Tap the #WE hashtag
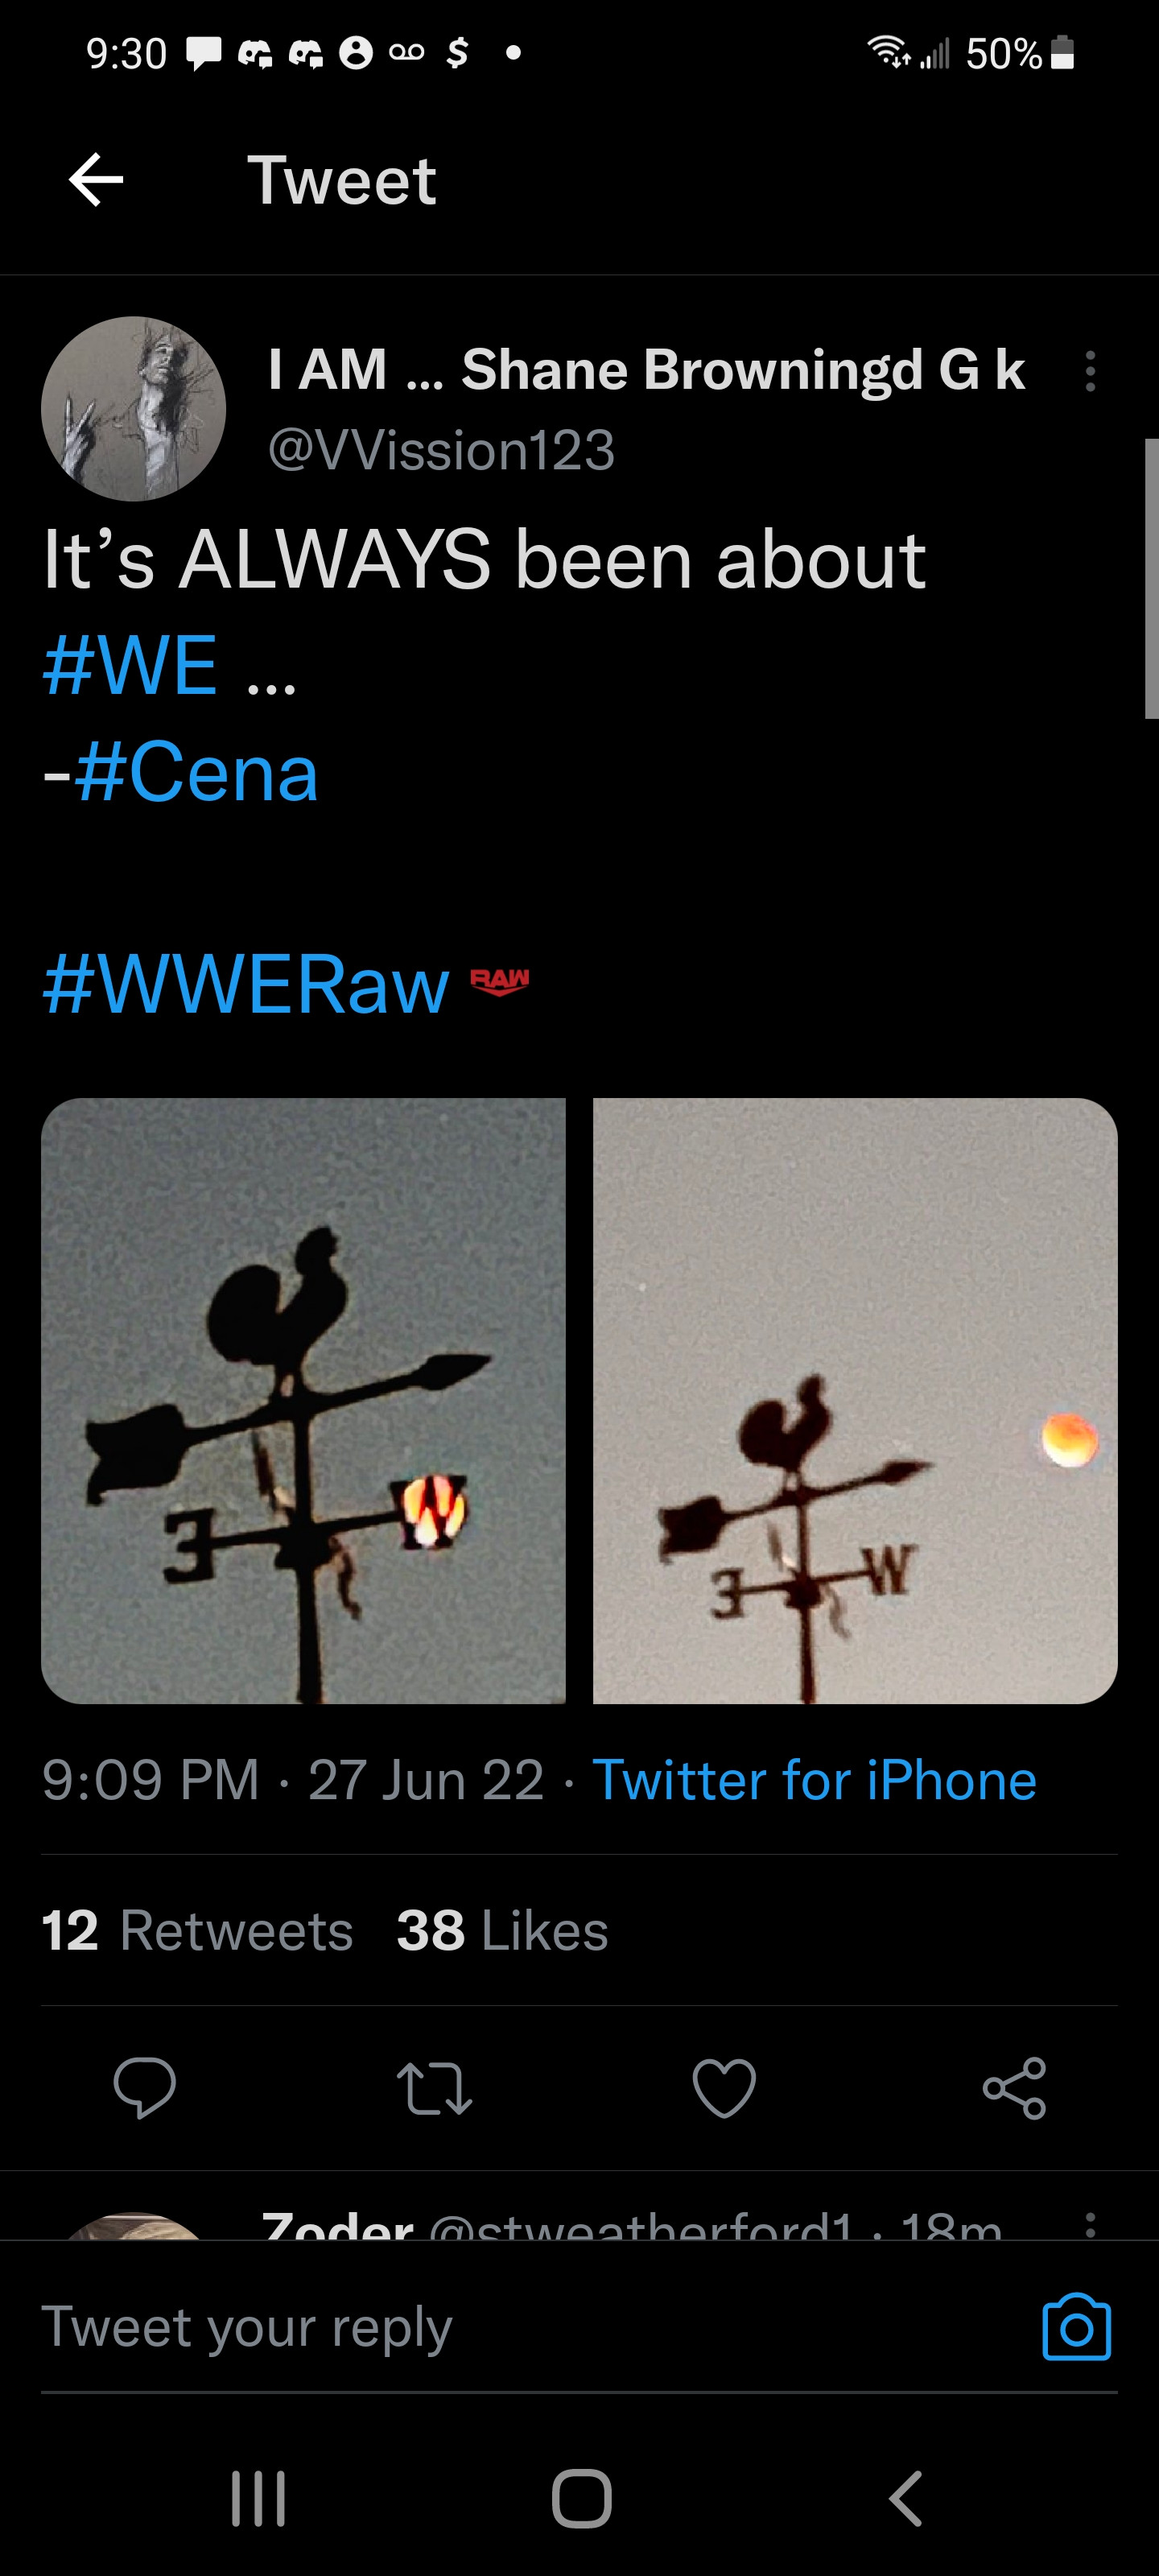1159x2576 pixels. pos(131,666)
